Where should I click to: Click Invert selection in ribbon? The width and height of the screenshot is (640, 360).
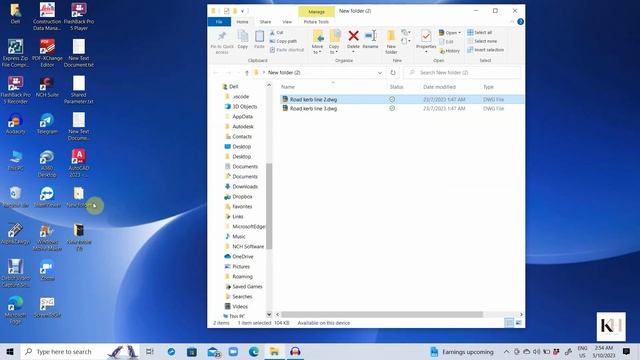click(x=486, y=50)
